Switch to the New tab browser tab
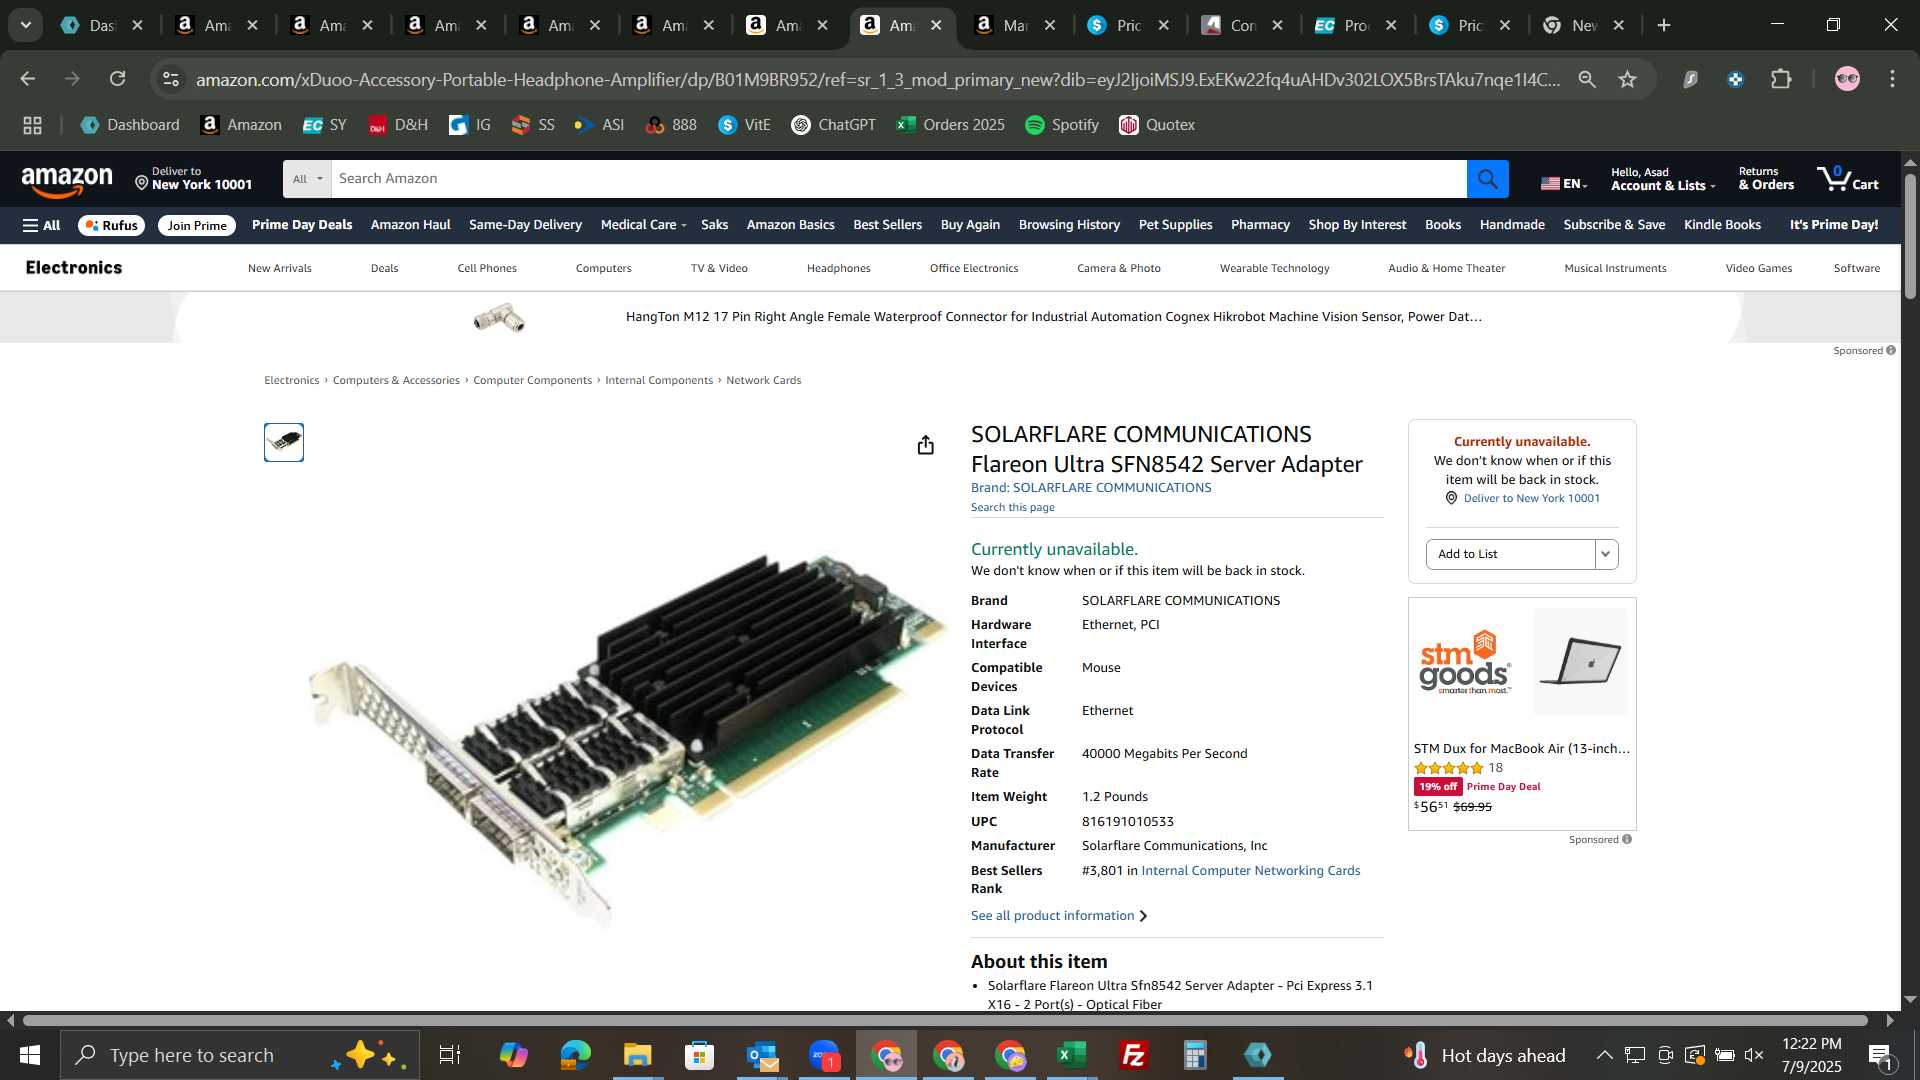 (x=1584, y=25)
